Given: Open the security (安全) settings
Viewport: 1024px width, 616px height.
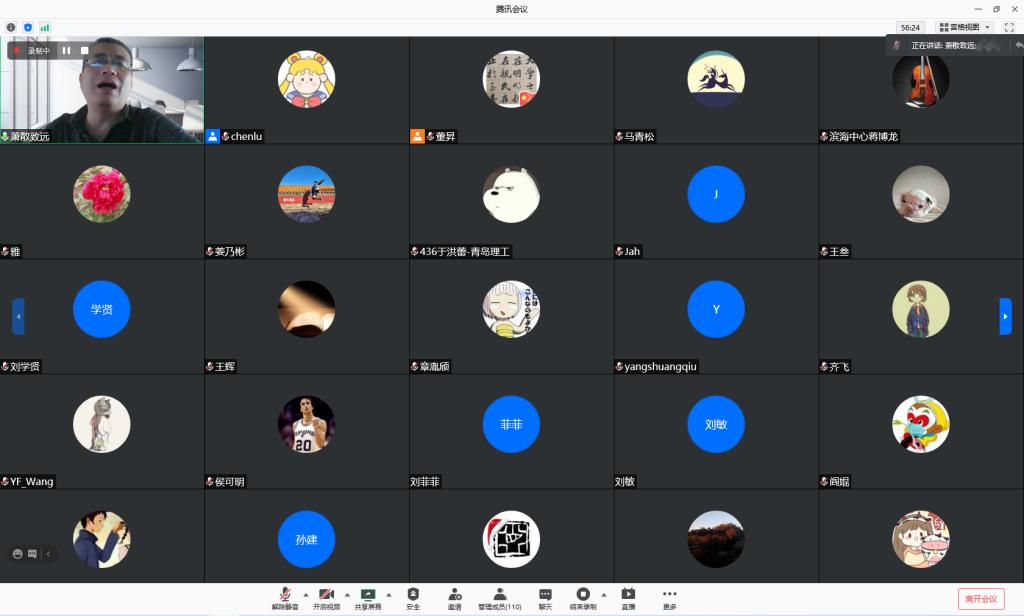Looking at the screenshot, I should [413, 598].
